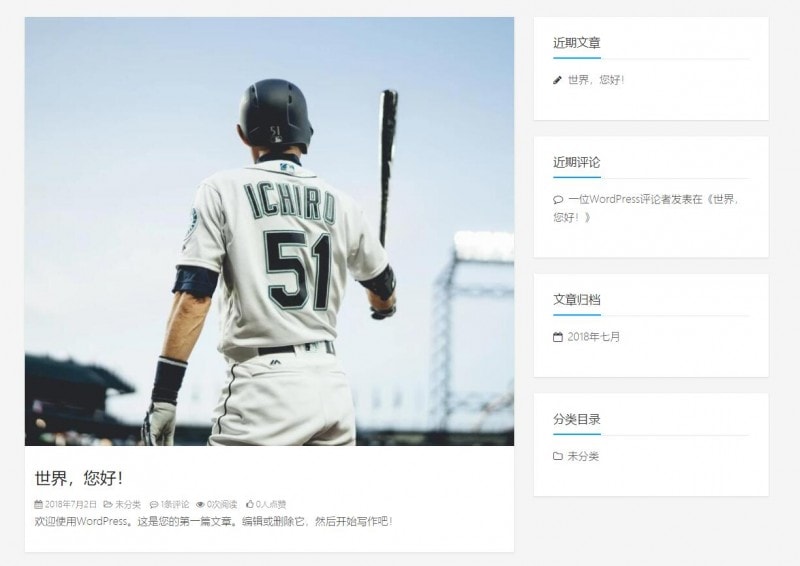
Task: Click the eye icon before 0次阅读
Action: point(201,504)
